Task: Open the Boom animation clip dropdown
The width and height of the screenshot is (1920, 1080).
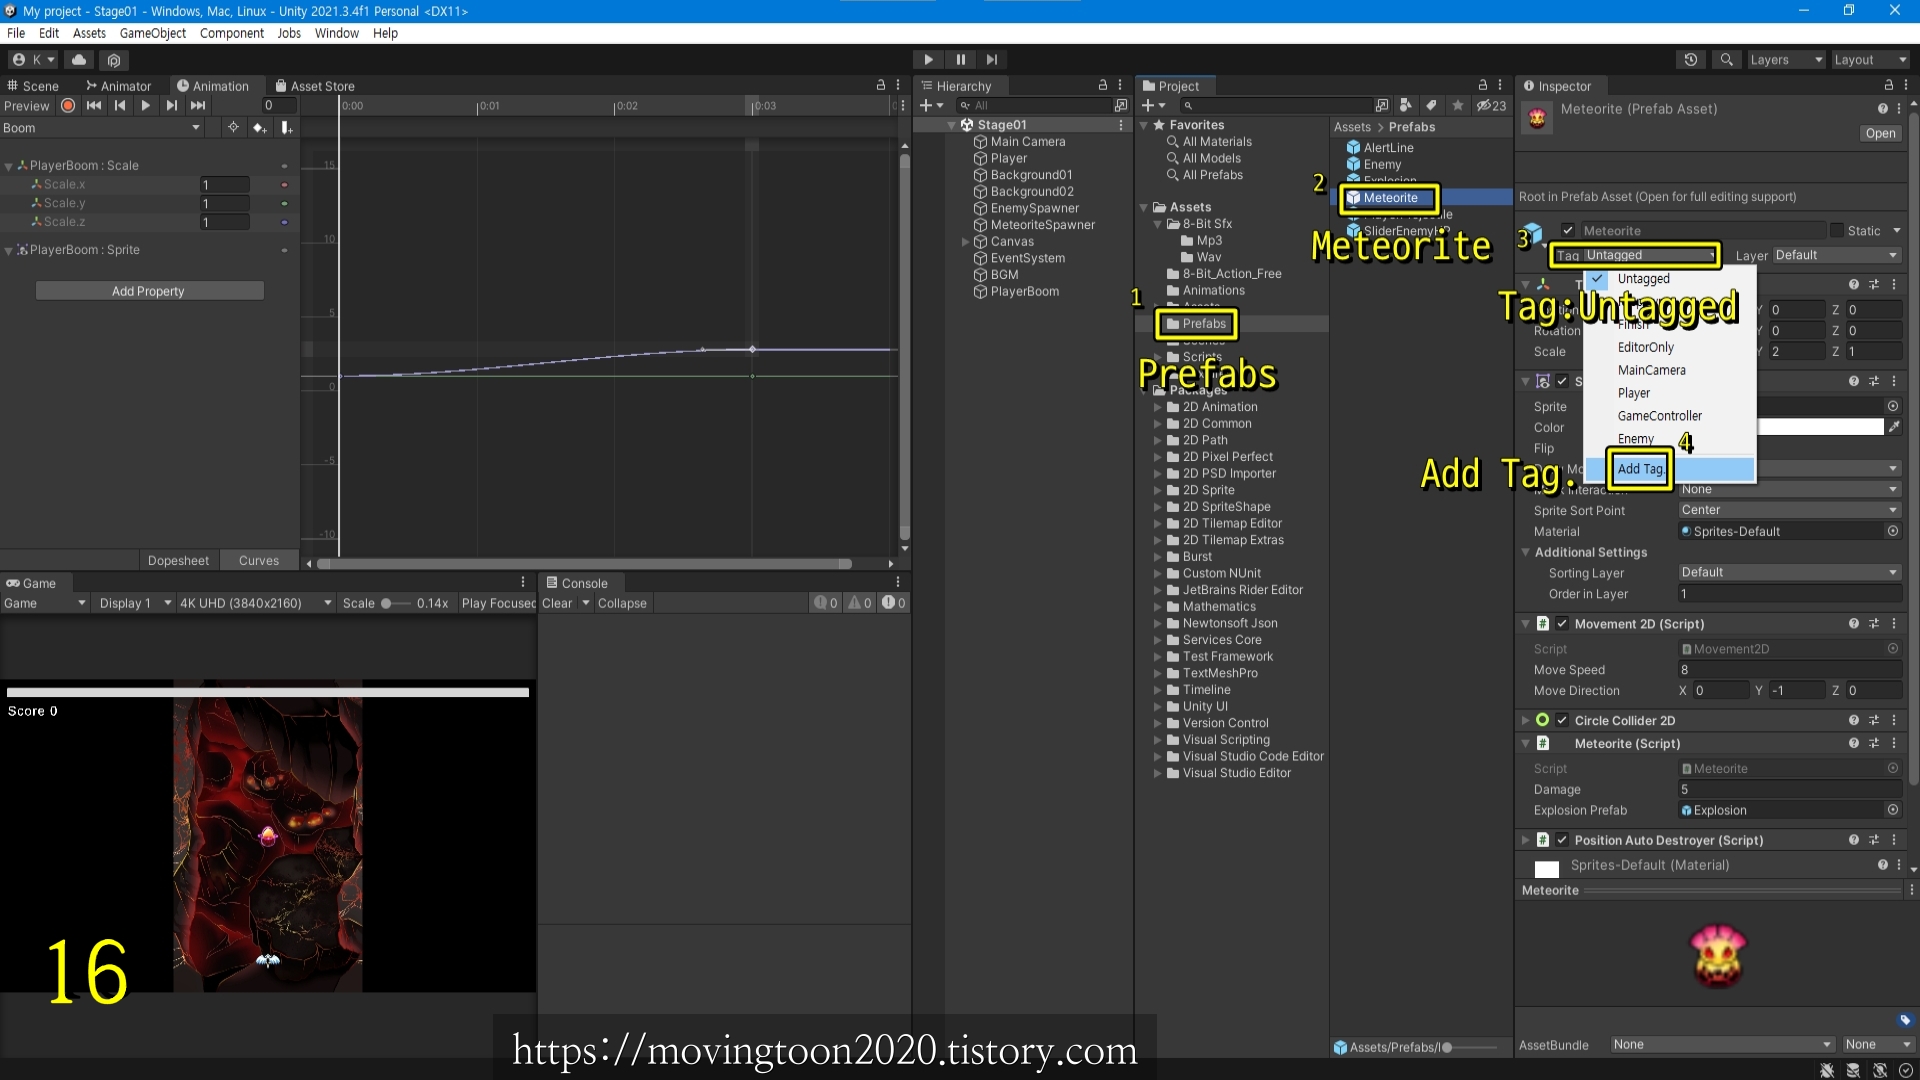Action: [102, 128]
